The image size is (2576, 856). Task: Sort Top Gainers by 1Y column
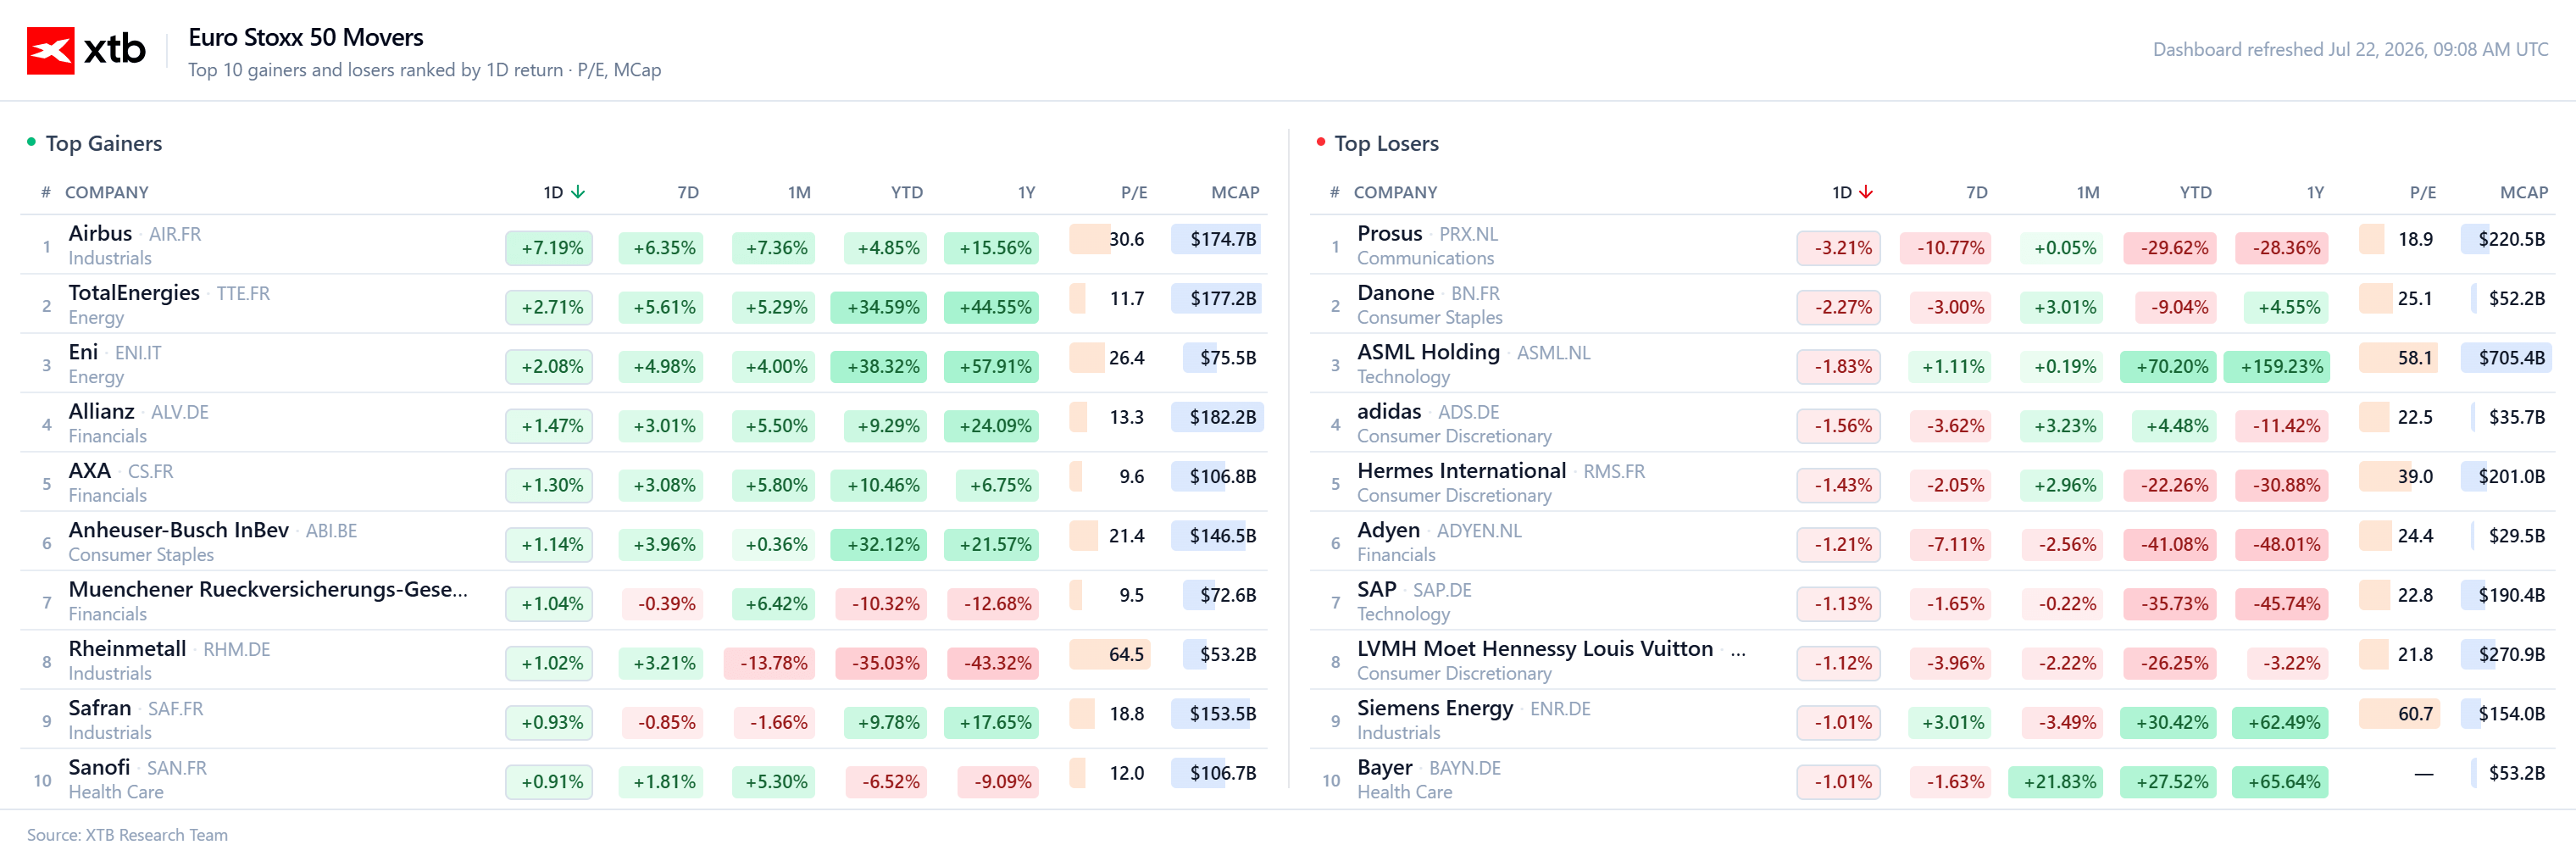(1026, 192)
